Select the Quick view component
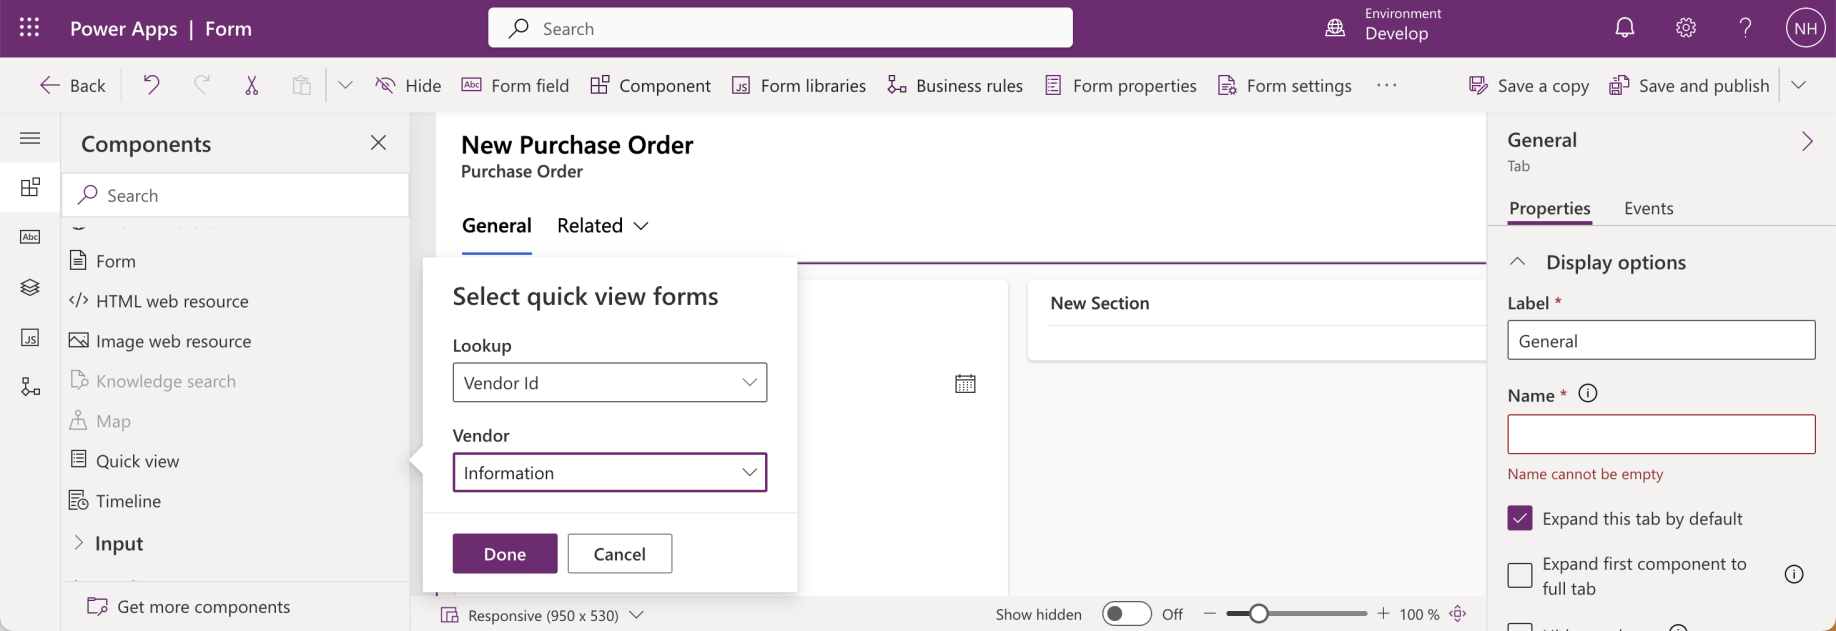1836x631 pixels. click(124, 460)
